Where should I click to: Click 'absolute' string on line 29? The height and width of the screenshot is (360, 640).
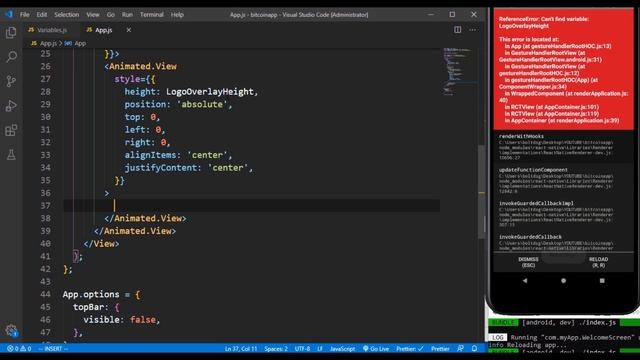click(x=202, y=104)
